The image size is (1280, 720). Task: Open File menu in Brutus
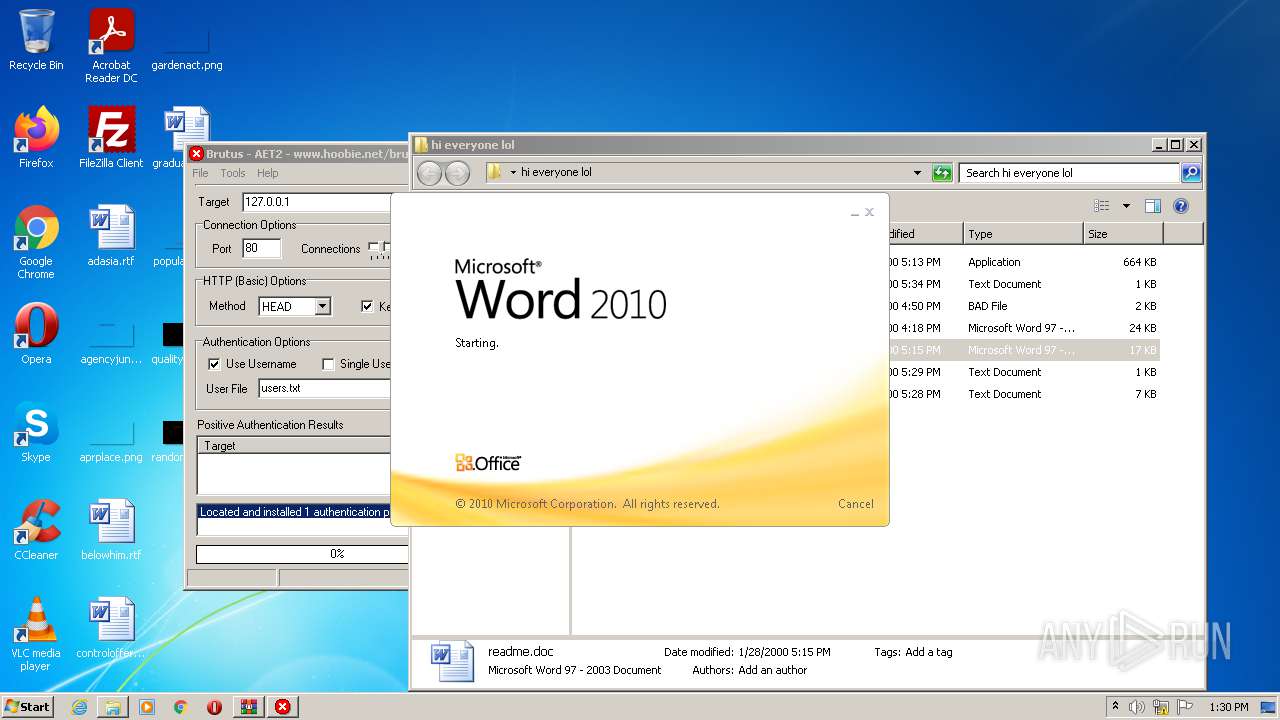[x=200, y=173]
